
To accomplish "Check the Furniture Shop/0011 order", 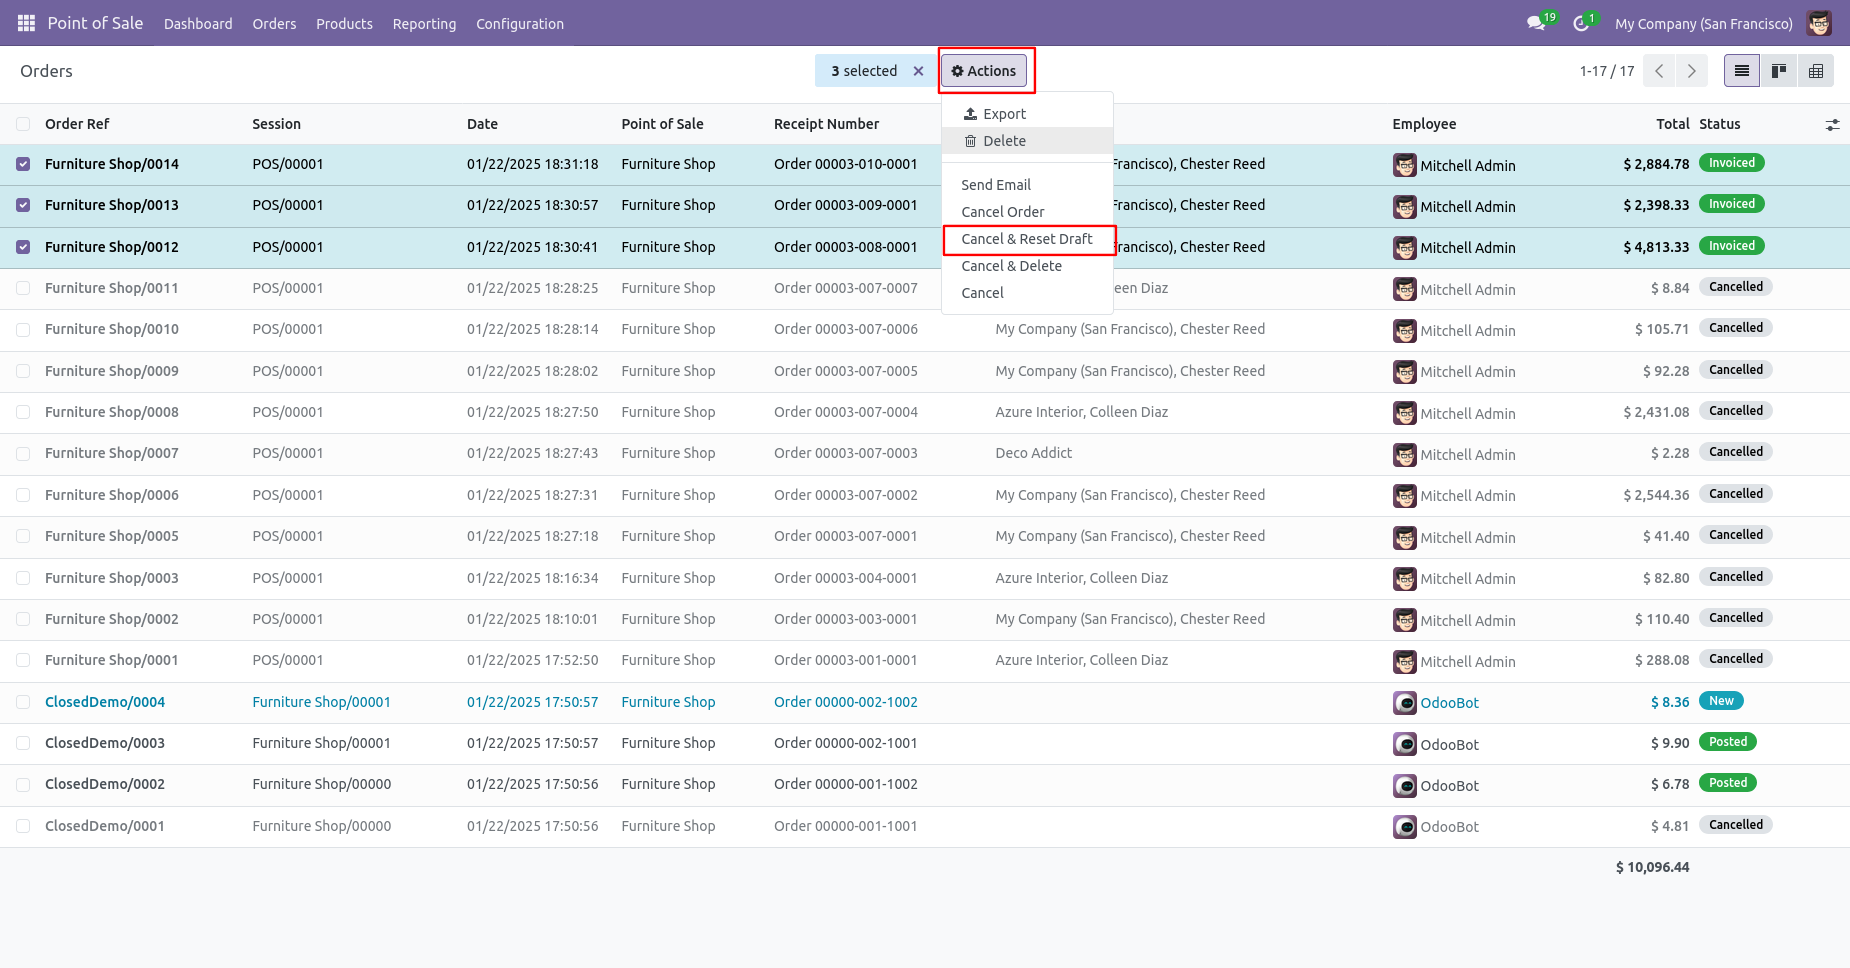I will 23,288.
